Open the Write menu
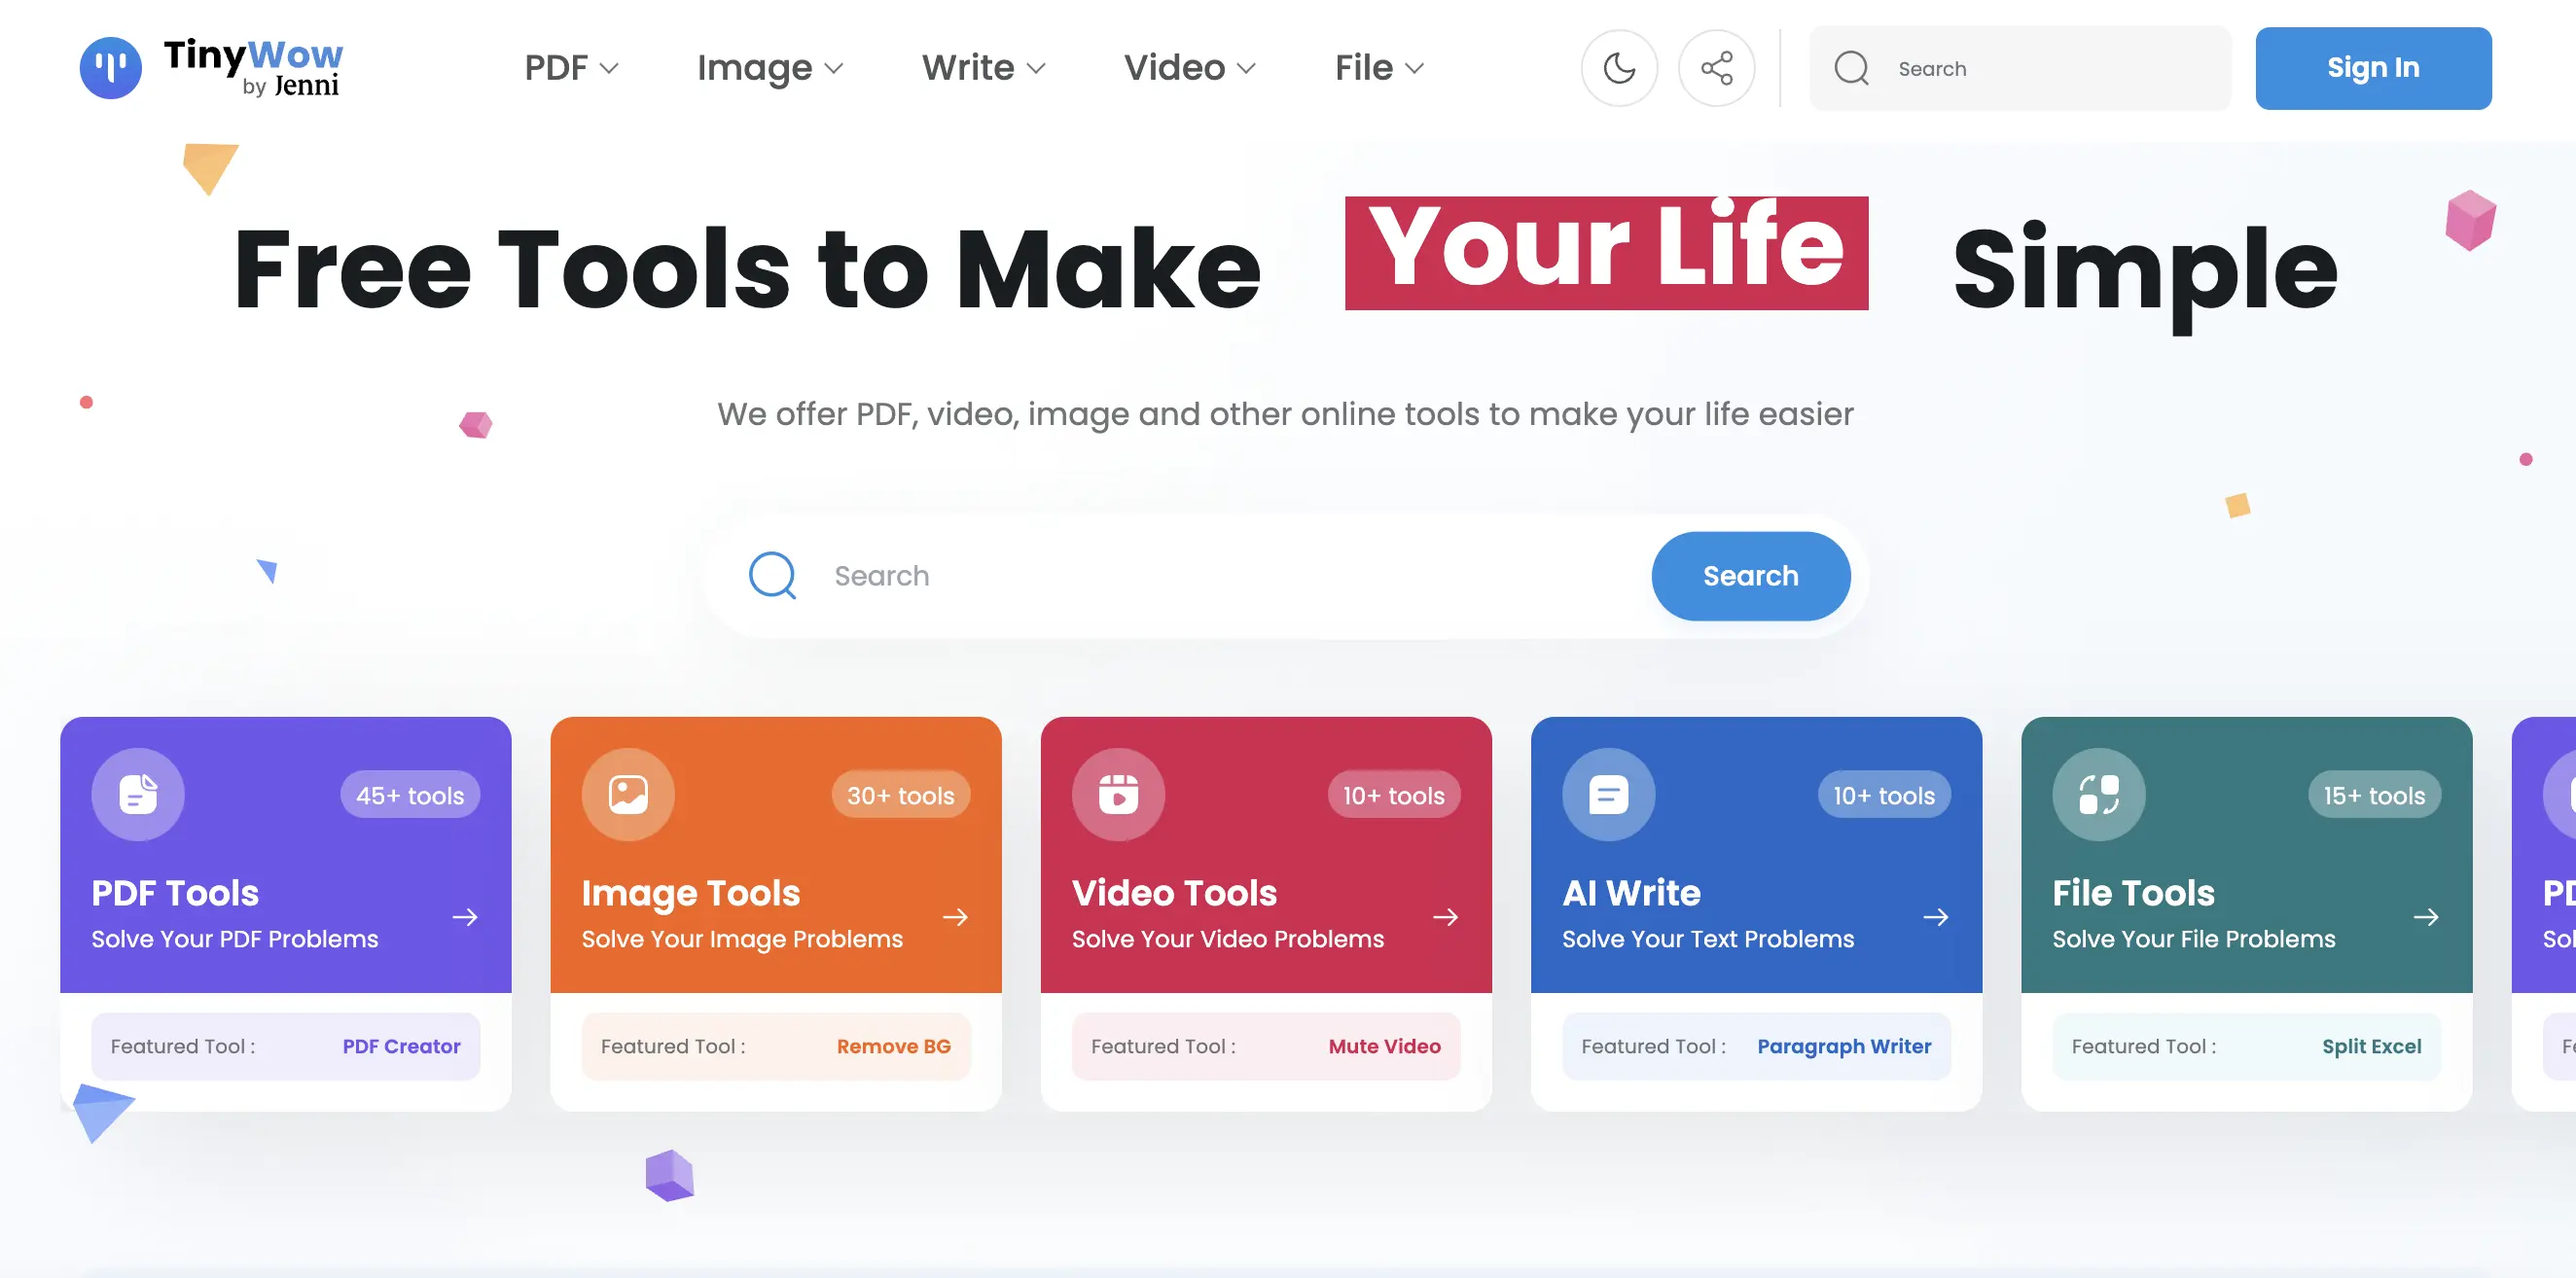 click(x=982, y=68)
